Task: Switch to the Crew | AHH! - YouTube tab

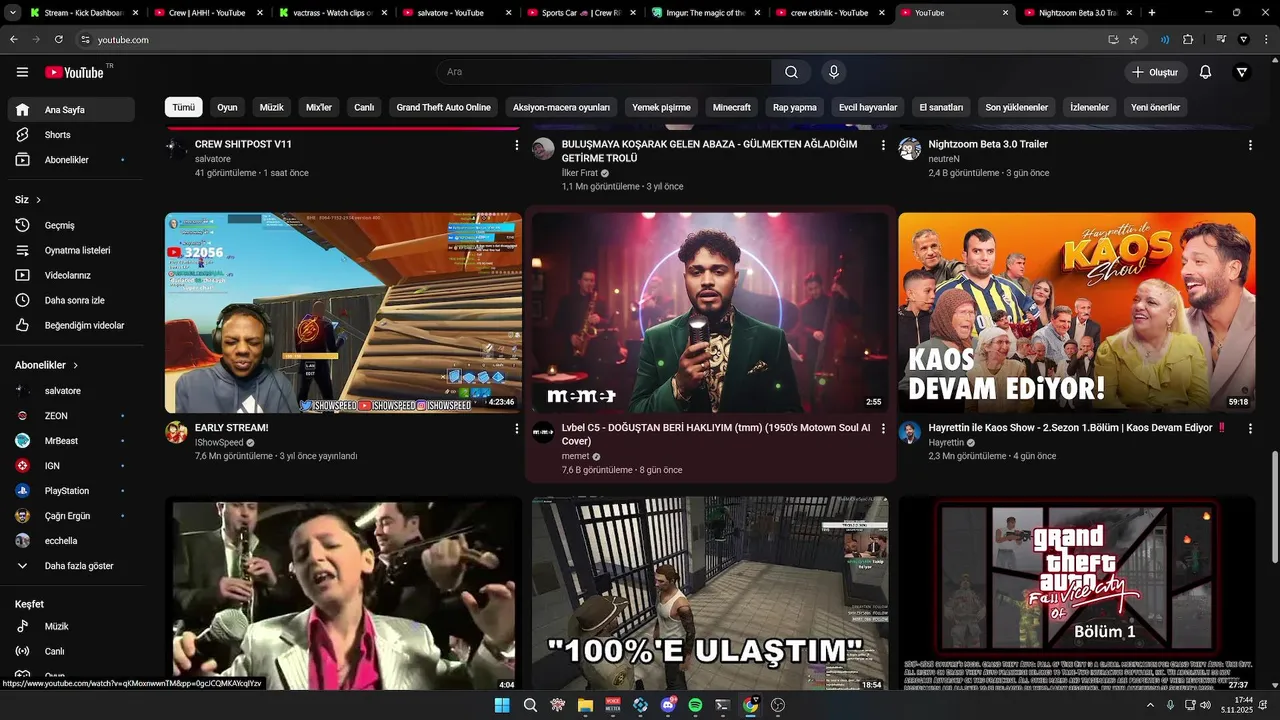Action: point(207,13)
